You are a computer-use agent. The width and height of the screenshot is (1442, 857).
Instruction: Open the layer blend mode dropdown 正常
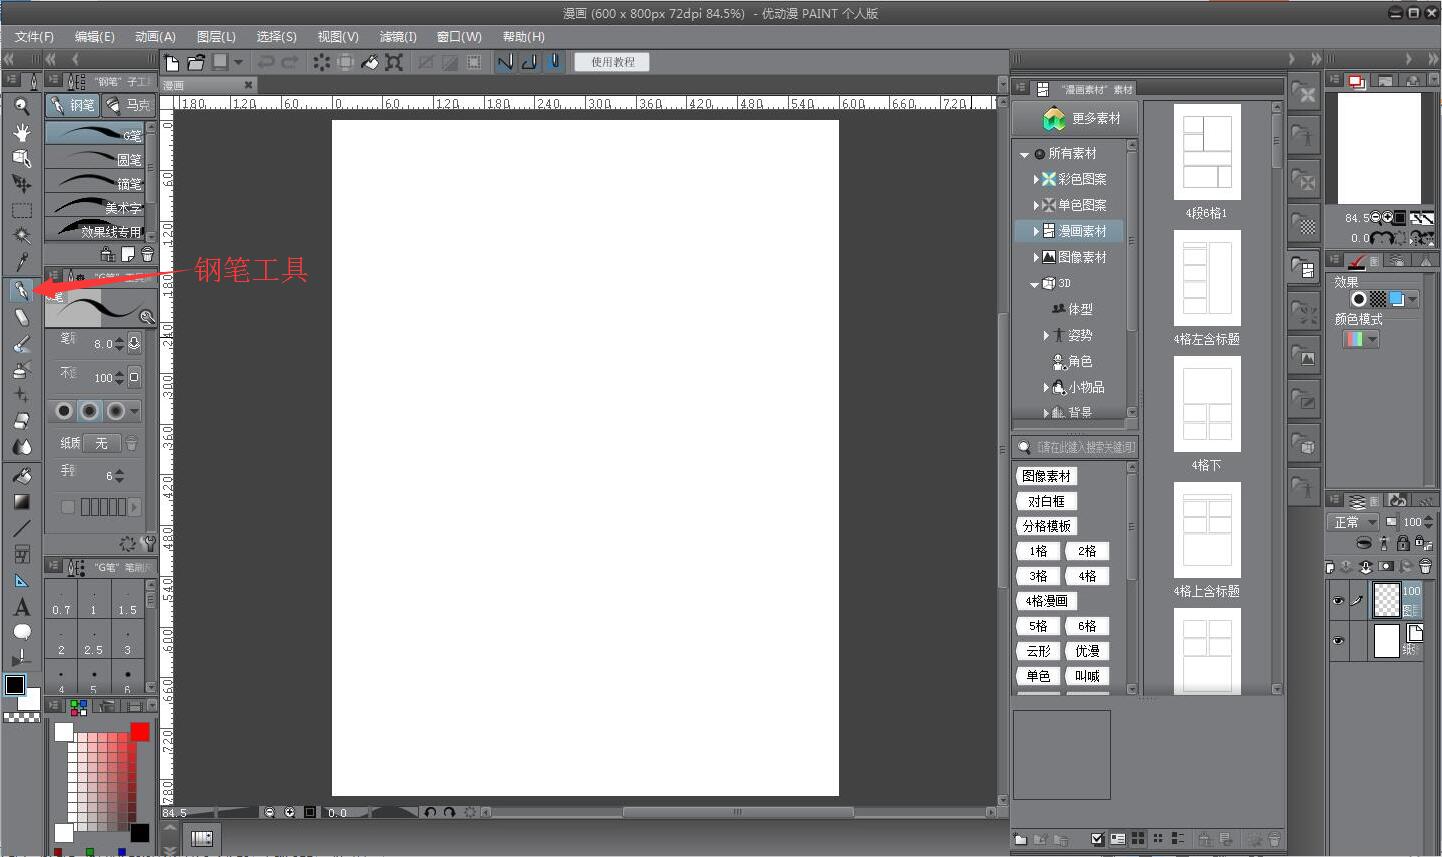point(1354,522)
